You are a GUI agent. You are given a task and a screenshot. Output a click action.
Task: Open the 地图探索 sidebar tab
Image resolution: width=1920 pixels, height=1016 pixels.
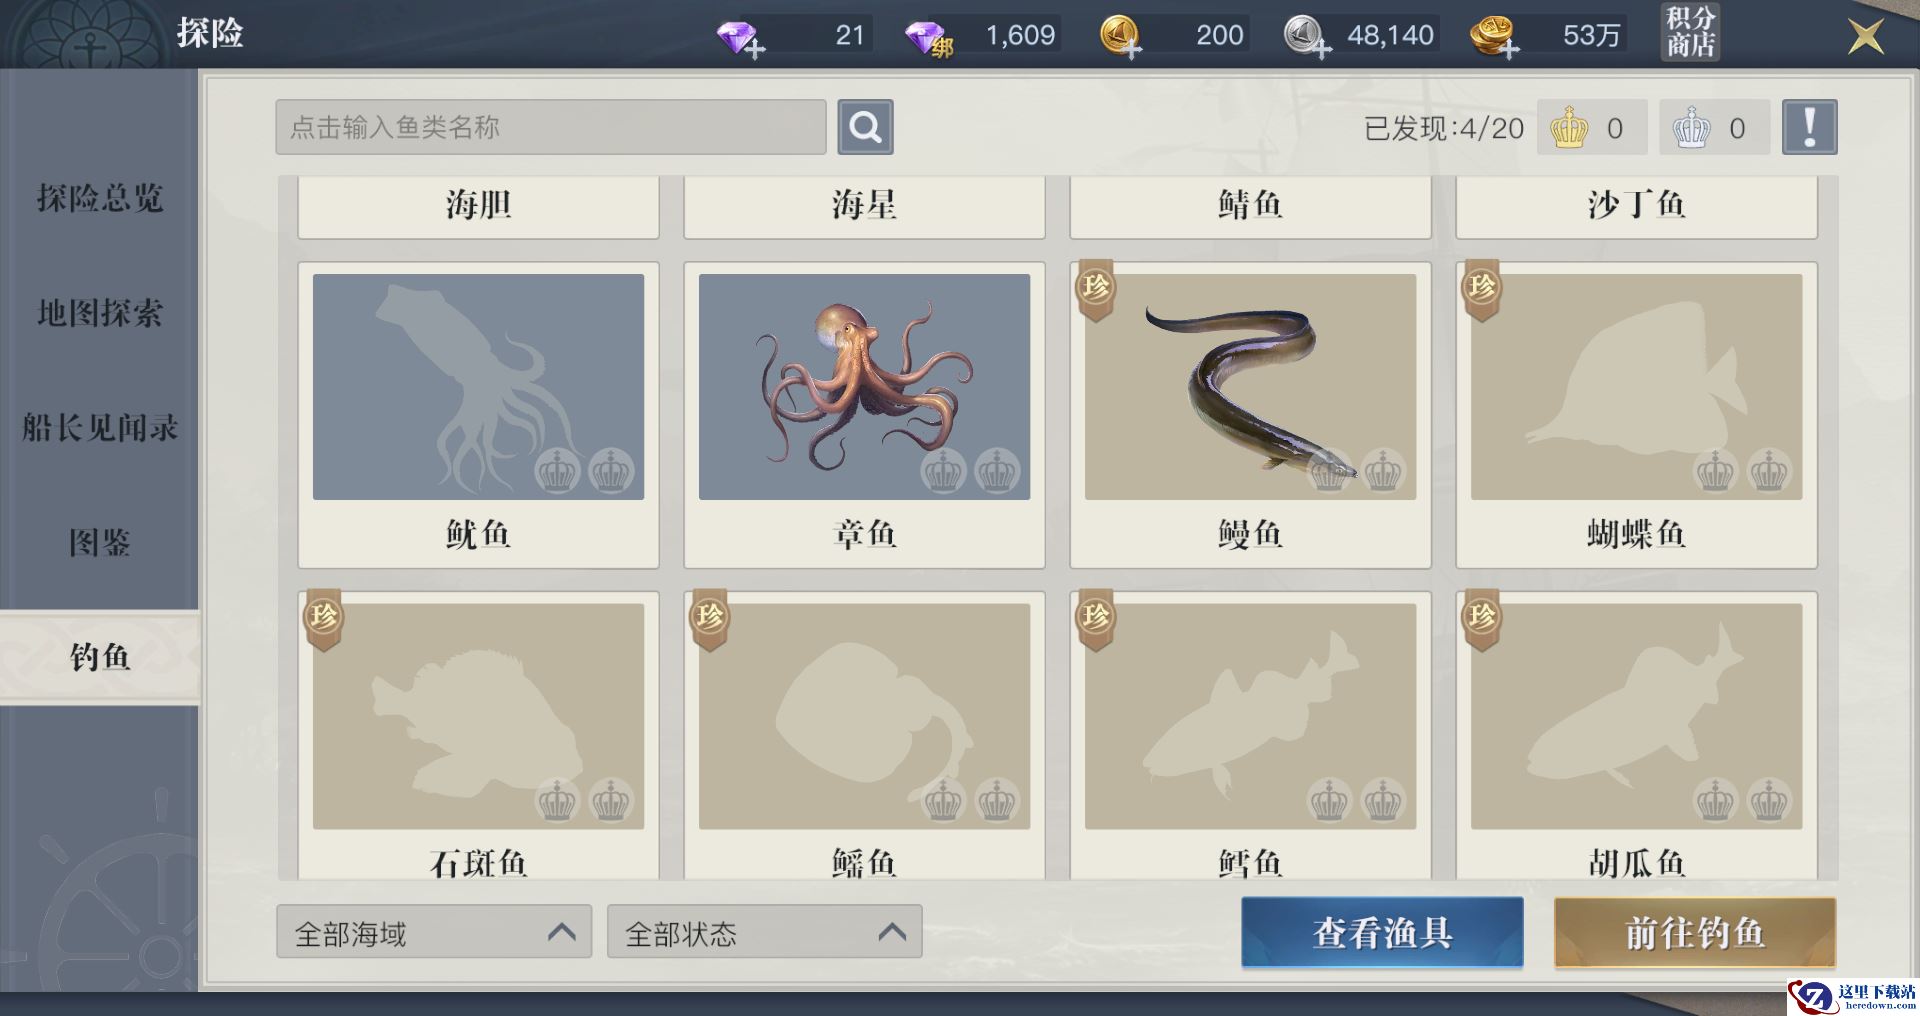point(99,313)
